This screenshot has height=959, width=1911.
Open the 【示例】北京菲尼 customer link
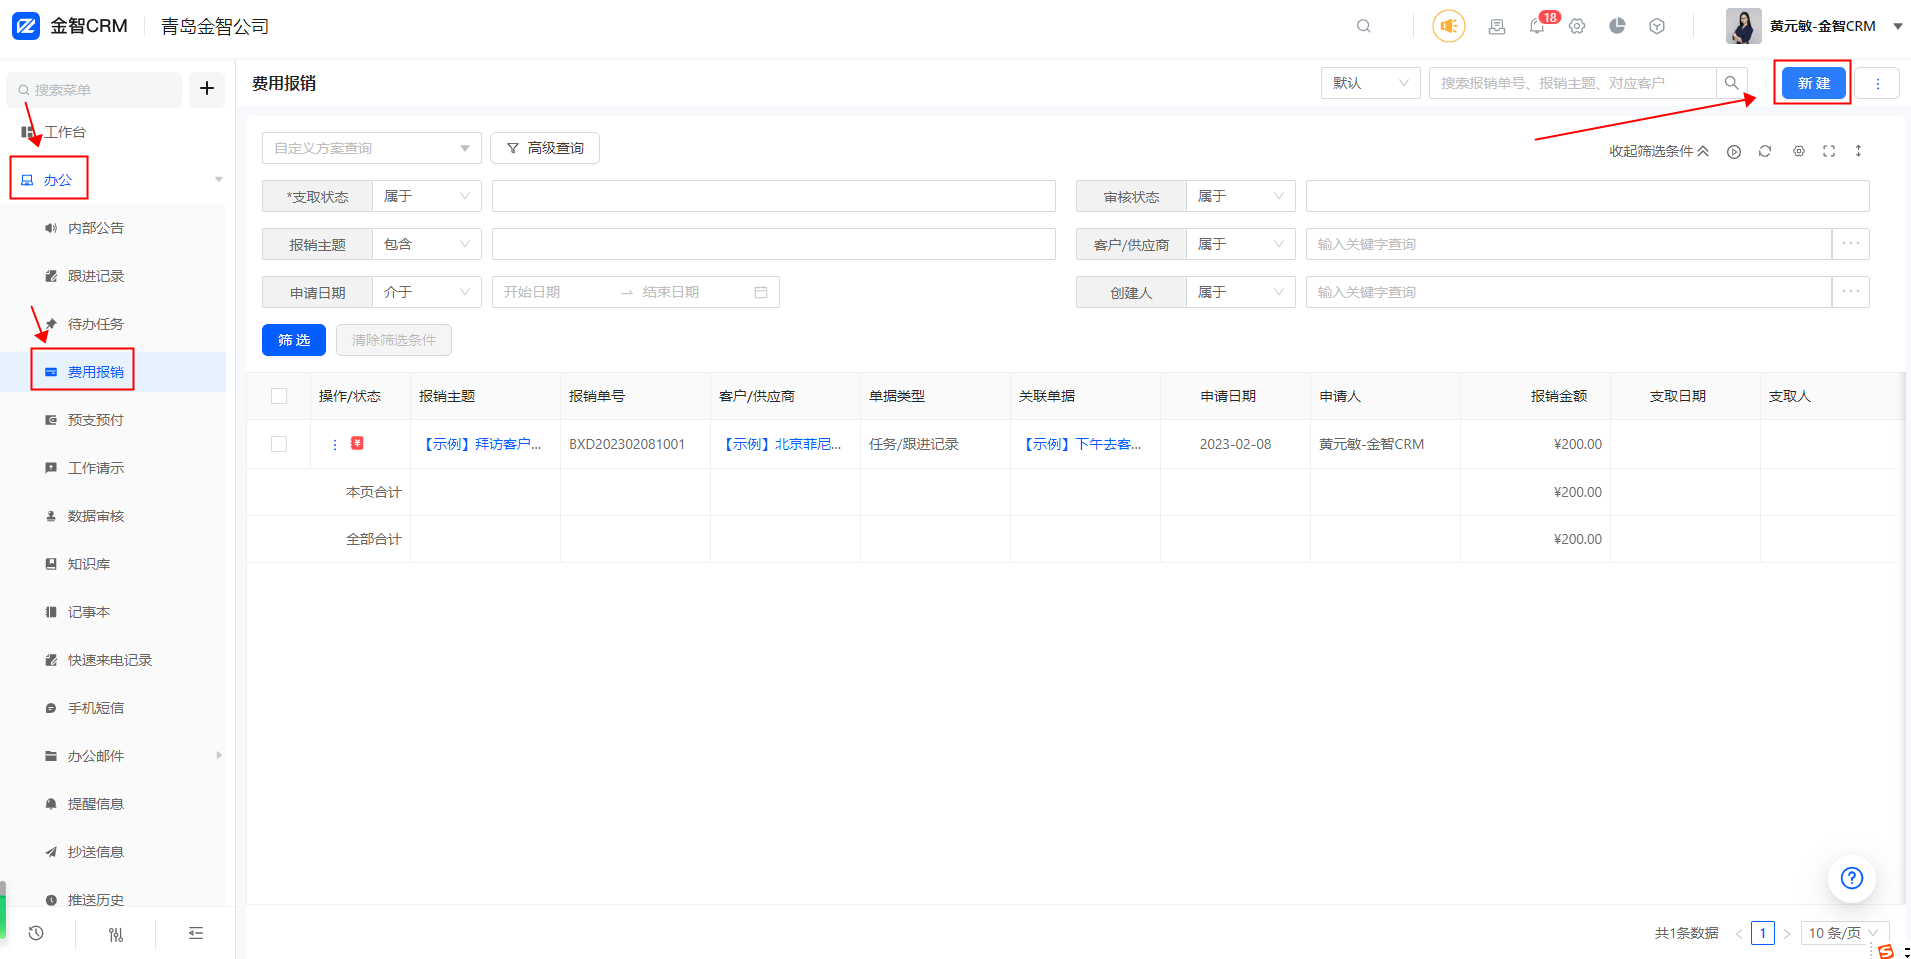click(x=780, y=444)
